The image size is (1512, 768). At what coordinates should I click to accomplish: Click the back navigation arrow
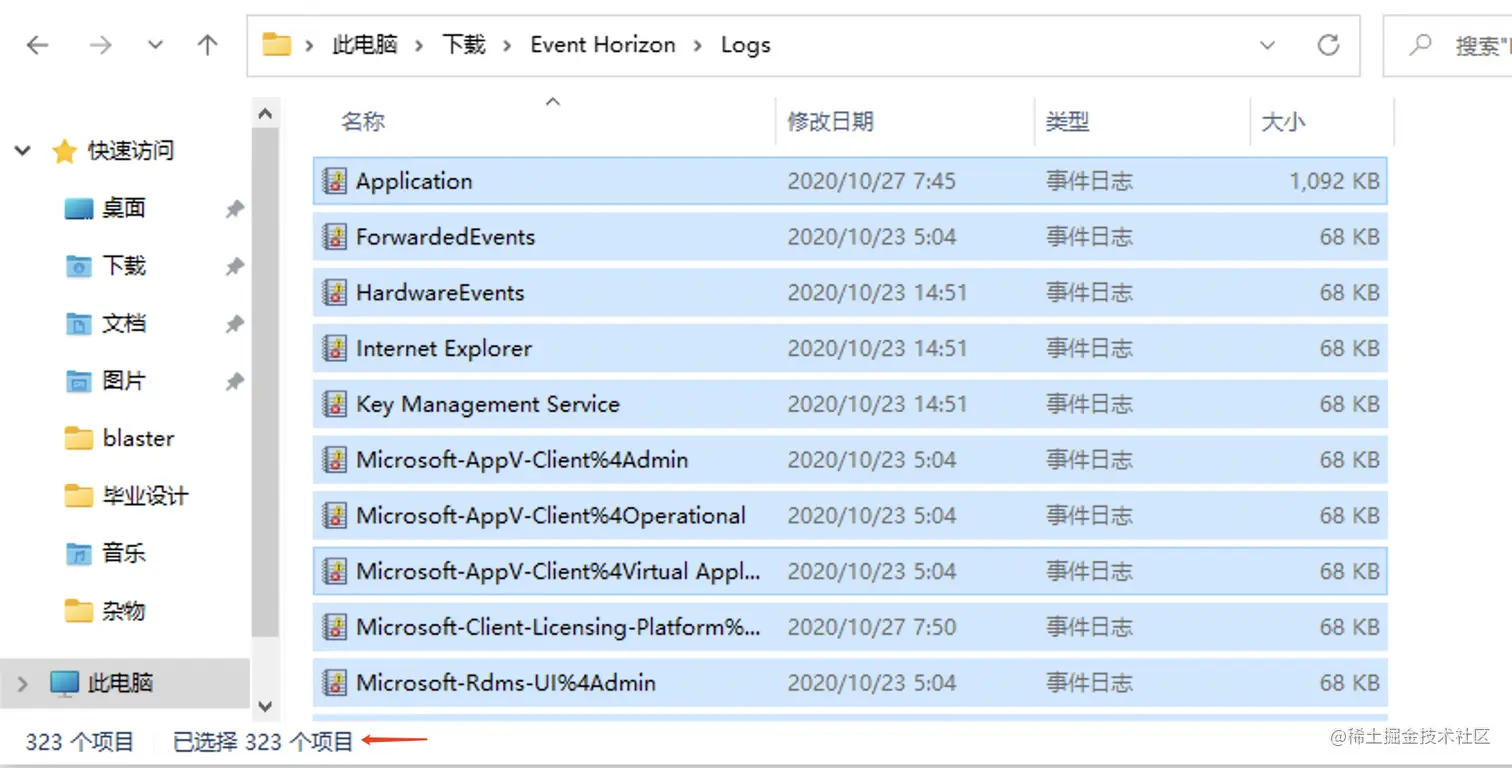(x=37, y=45)
